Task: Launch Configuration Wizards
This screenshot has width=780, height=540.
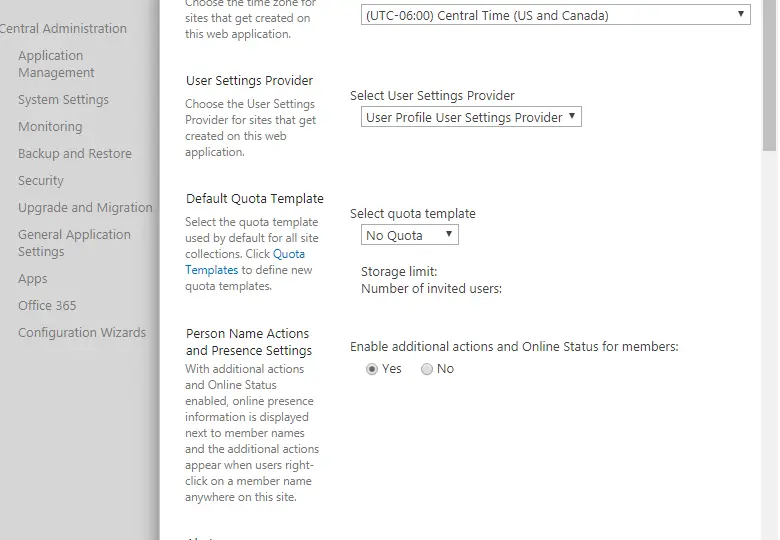Action: 82,333
